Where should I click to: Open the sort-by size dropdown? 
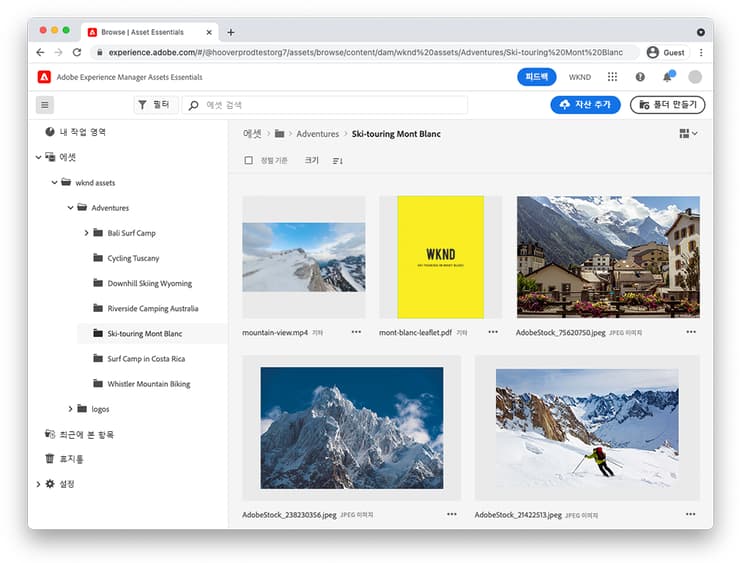pyautogui.click(x=311, y=160)
